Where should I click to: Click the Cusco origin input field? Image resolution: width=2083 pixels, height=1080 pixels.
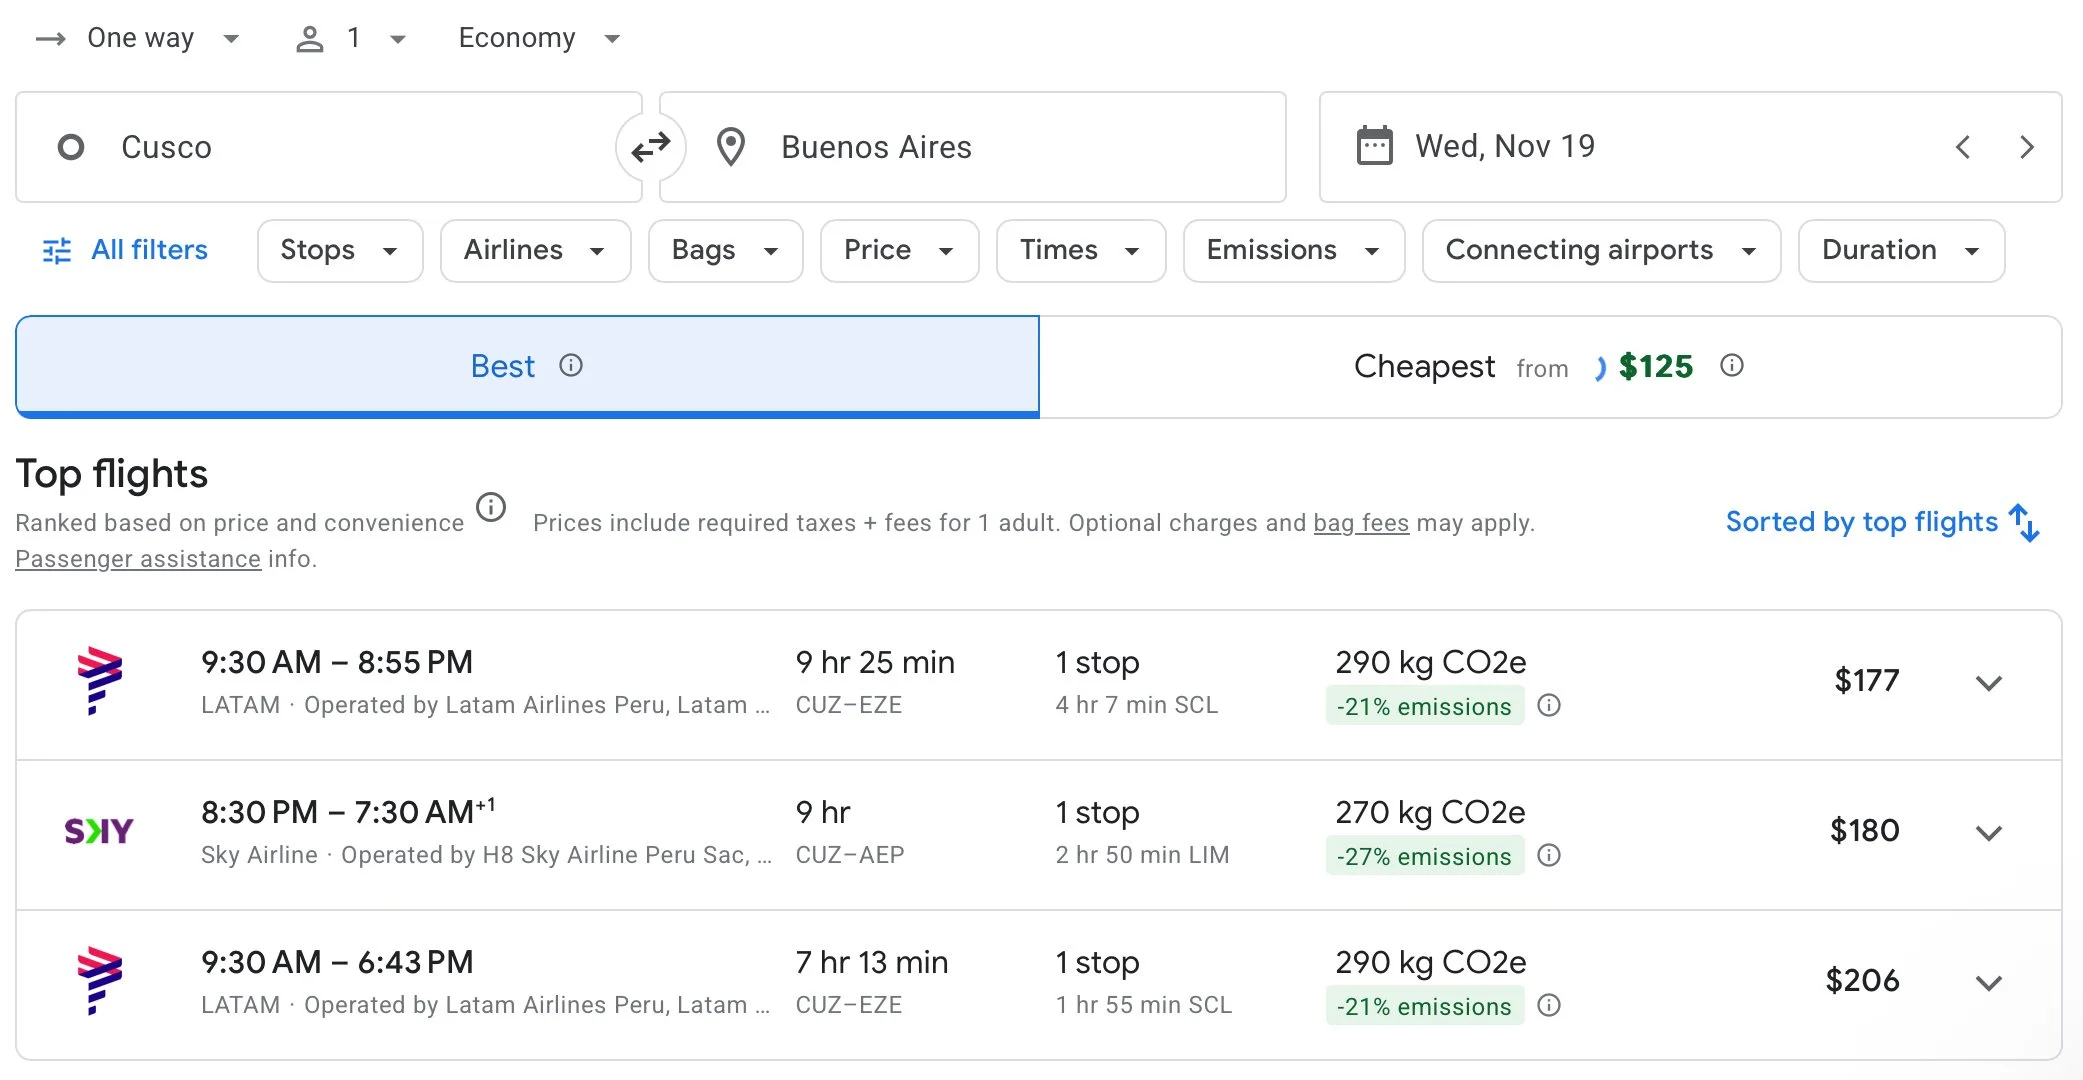(x=330, y=148)
